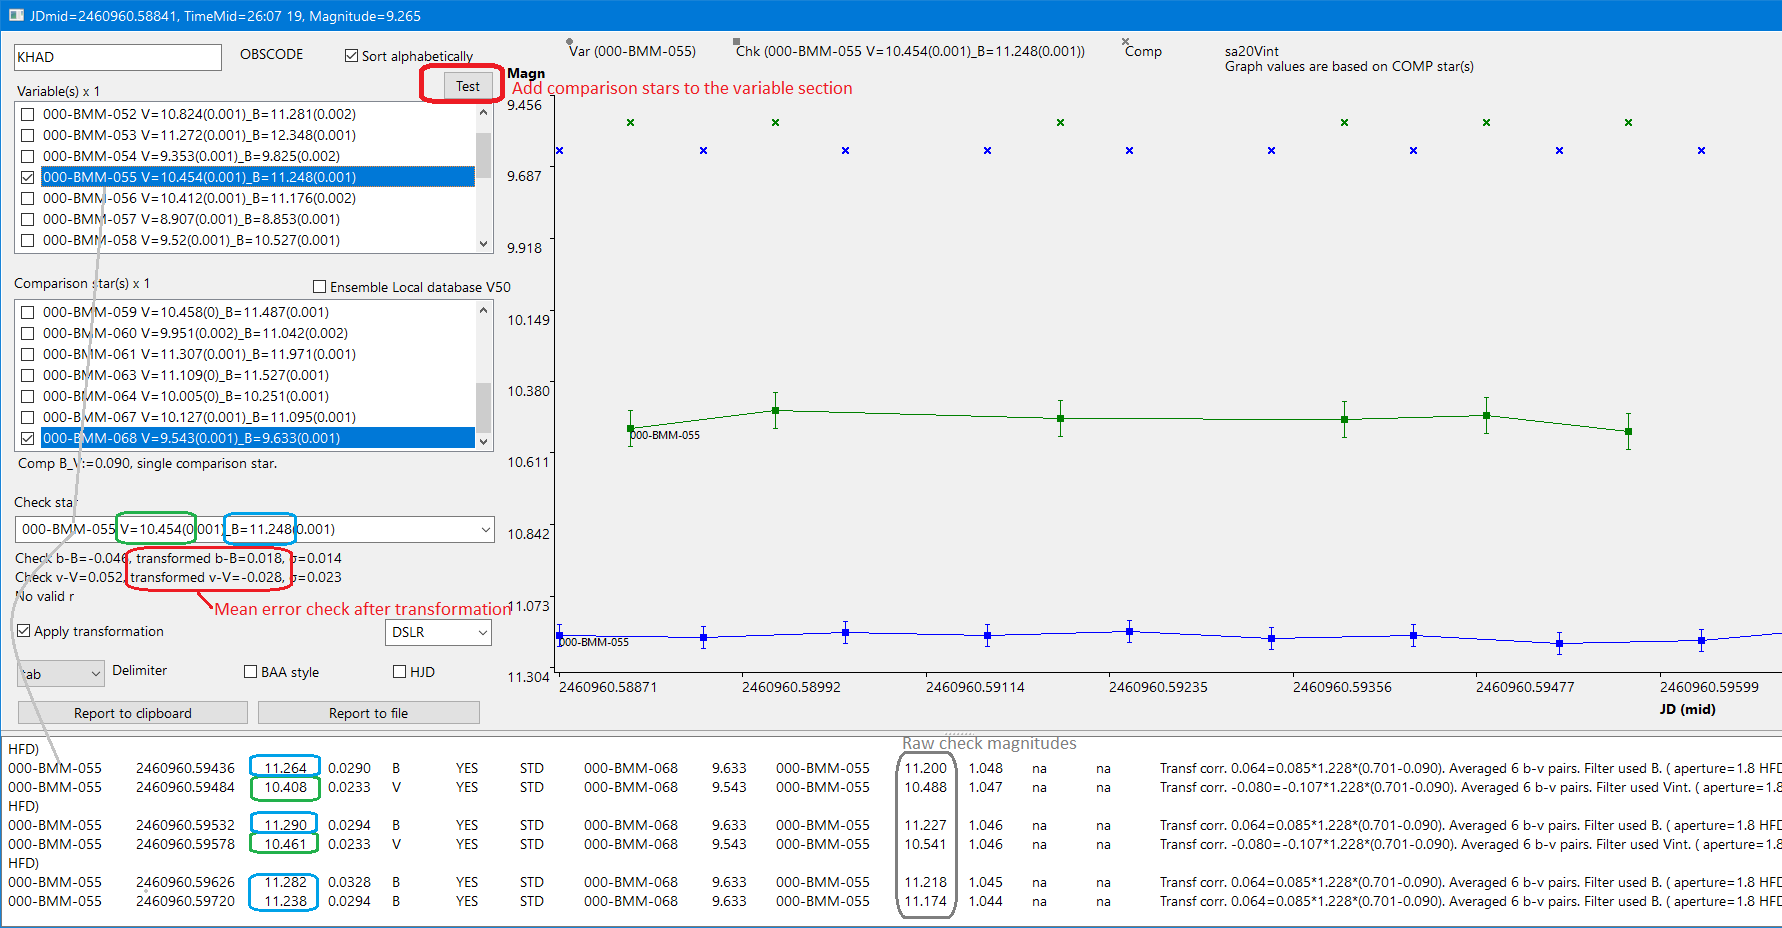Viewport: 1782px width, 928px height.
Task: Select 000-BMM-056 in the Variable(s) list
Action: 199,198
